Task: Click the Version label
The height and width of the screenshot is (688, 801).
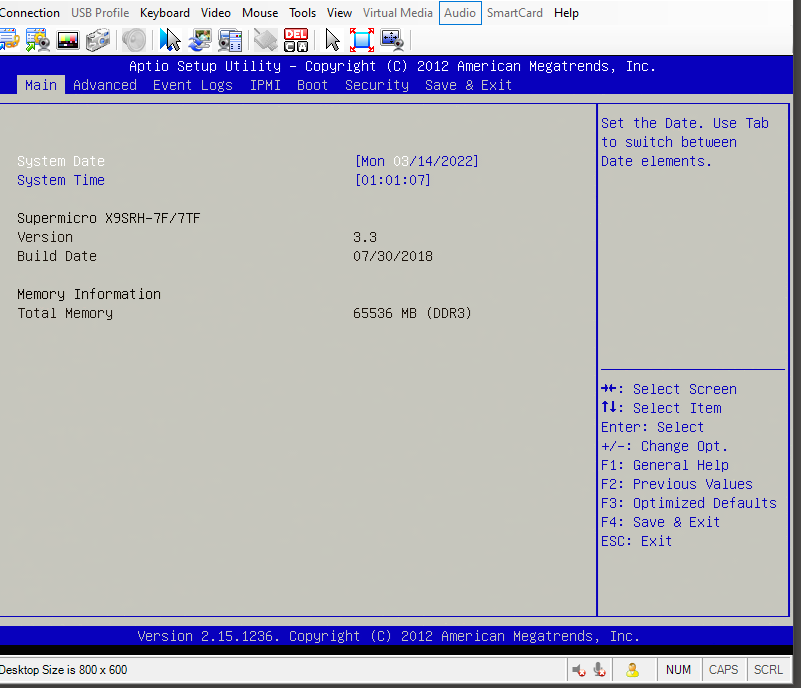Action: pyautogui.click(x=45, y=238)
